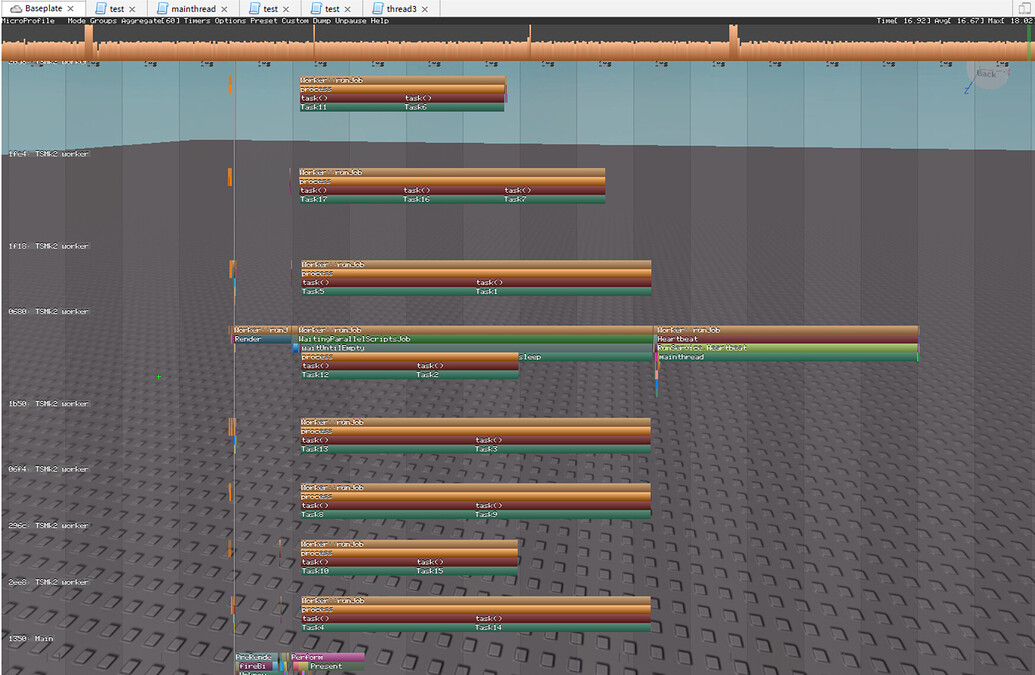The image size is (1035, 675).
Task: Switch to the Baseplate tab
Action: (43, 9)
